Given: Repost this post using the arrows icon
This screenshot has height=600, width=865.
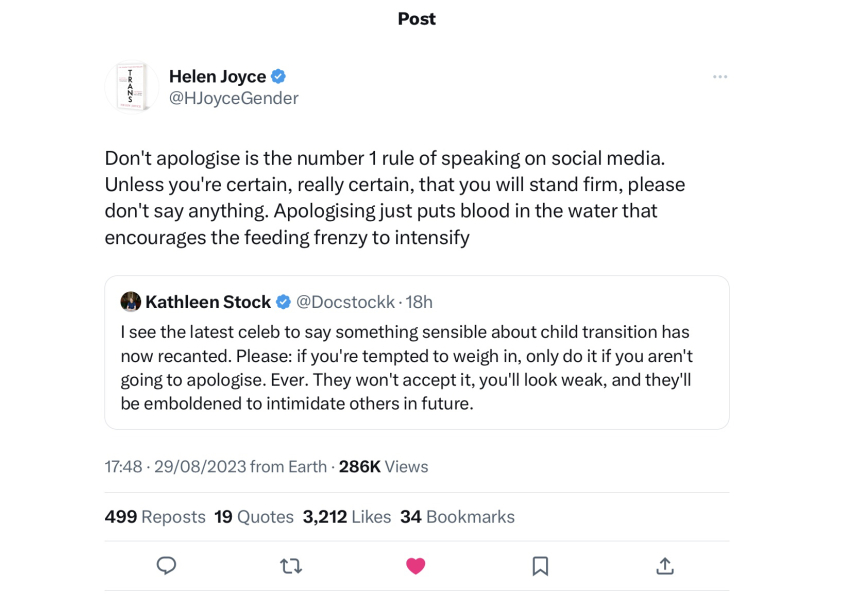Looking at the screenshot, I should pos(291,566).
